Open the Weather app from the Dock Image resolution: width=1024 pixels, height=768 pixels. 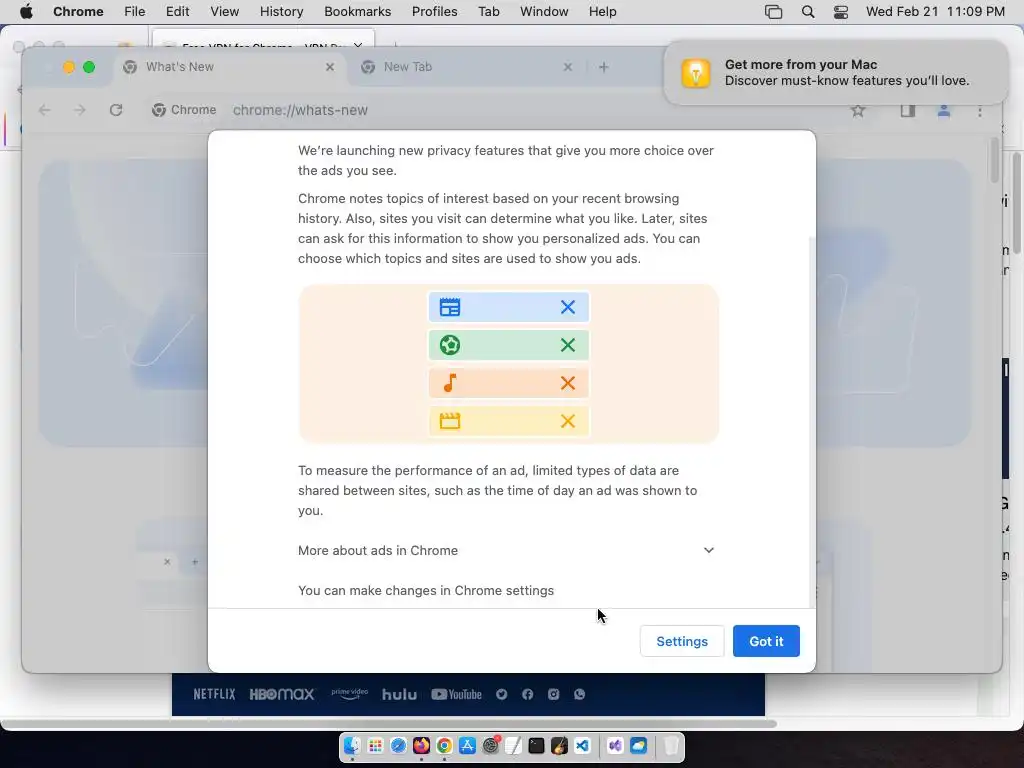pos(638,745)
